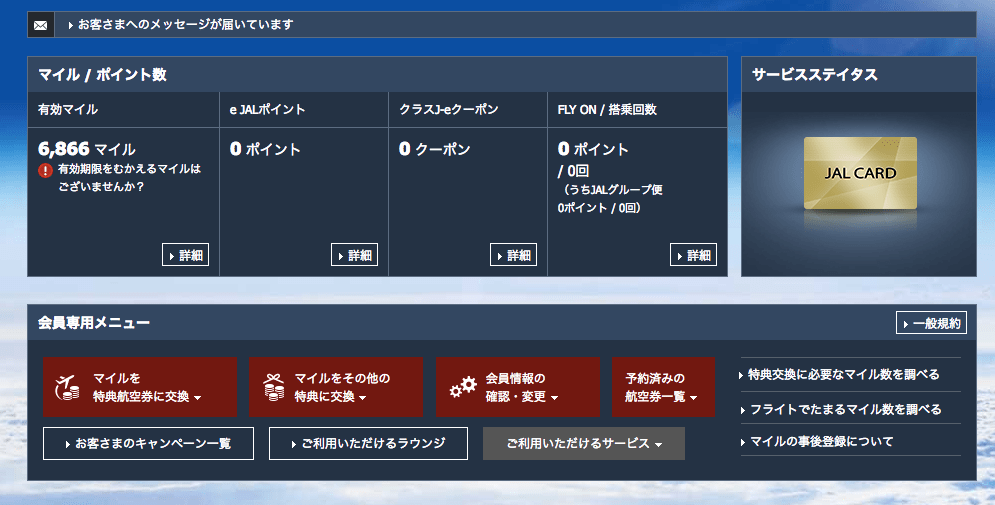Click 詳細 button under e JALポイント
The image size is (995, 505).
(x=354, y=255)
